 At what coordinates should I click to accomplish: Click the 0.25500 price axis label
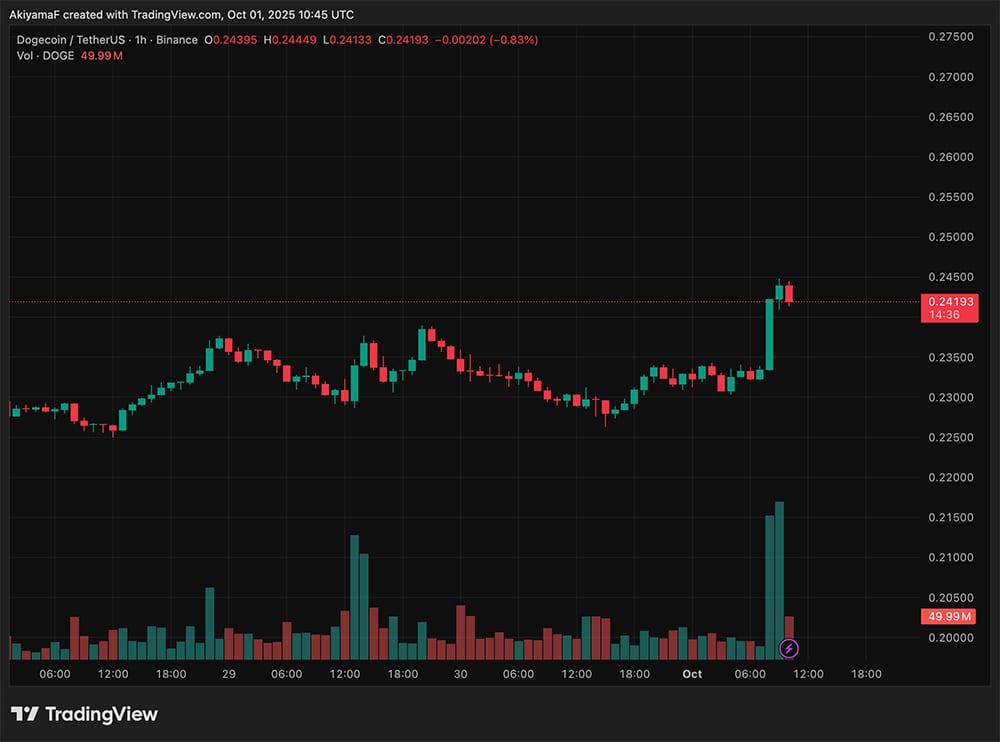click(951, 197)
